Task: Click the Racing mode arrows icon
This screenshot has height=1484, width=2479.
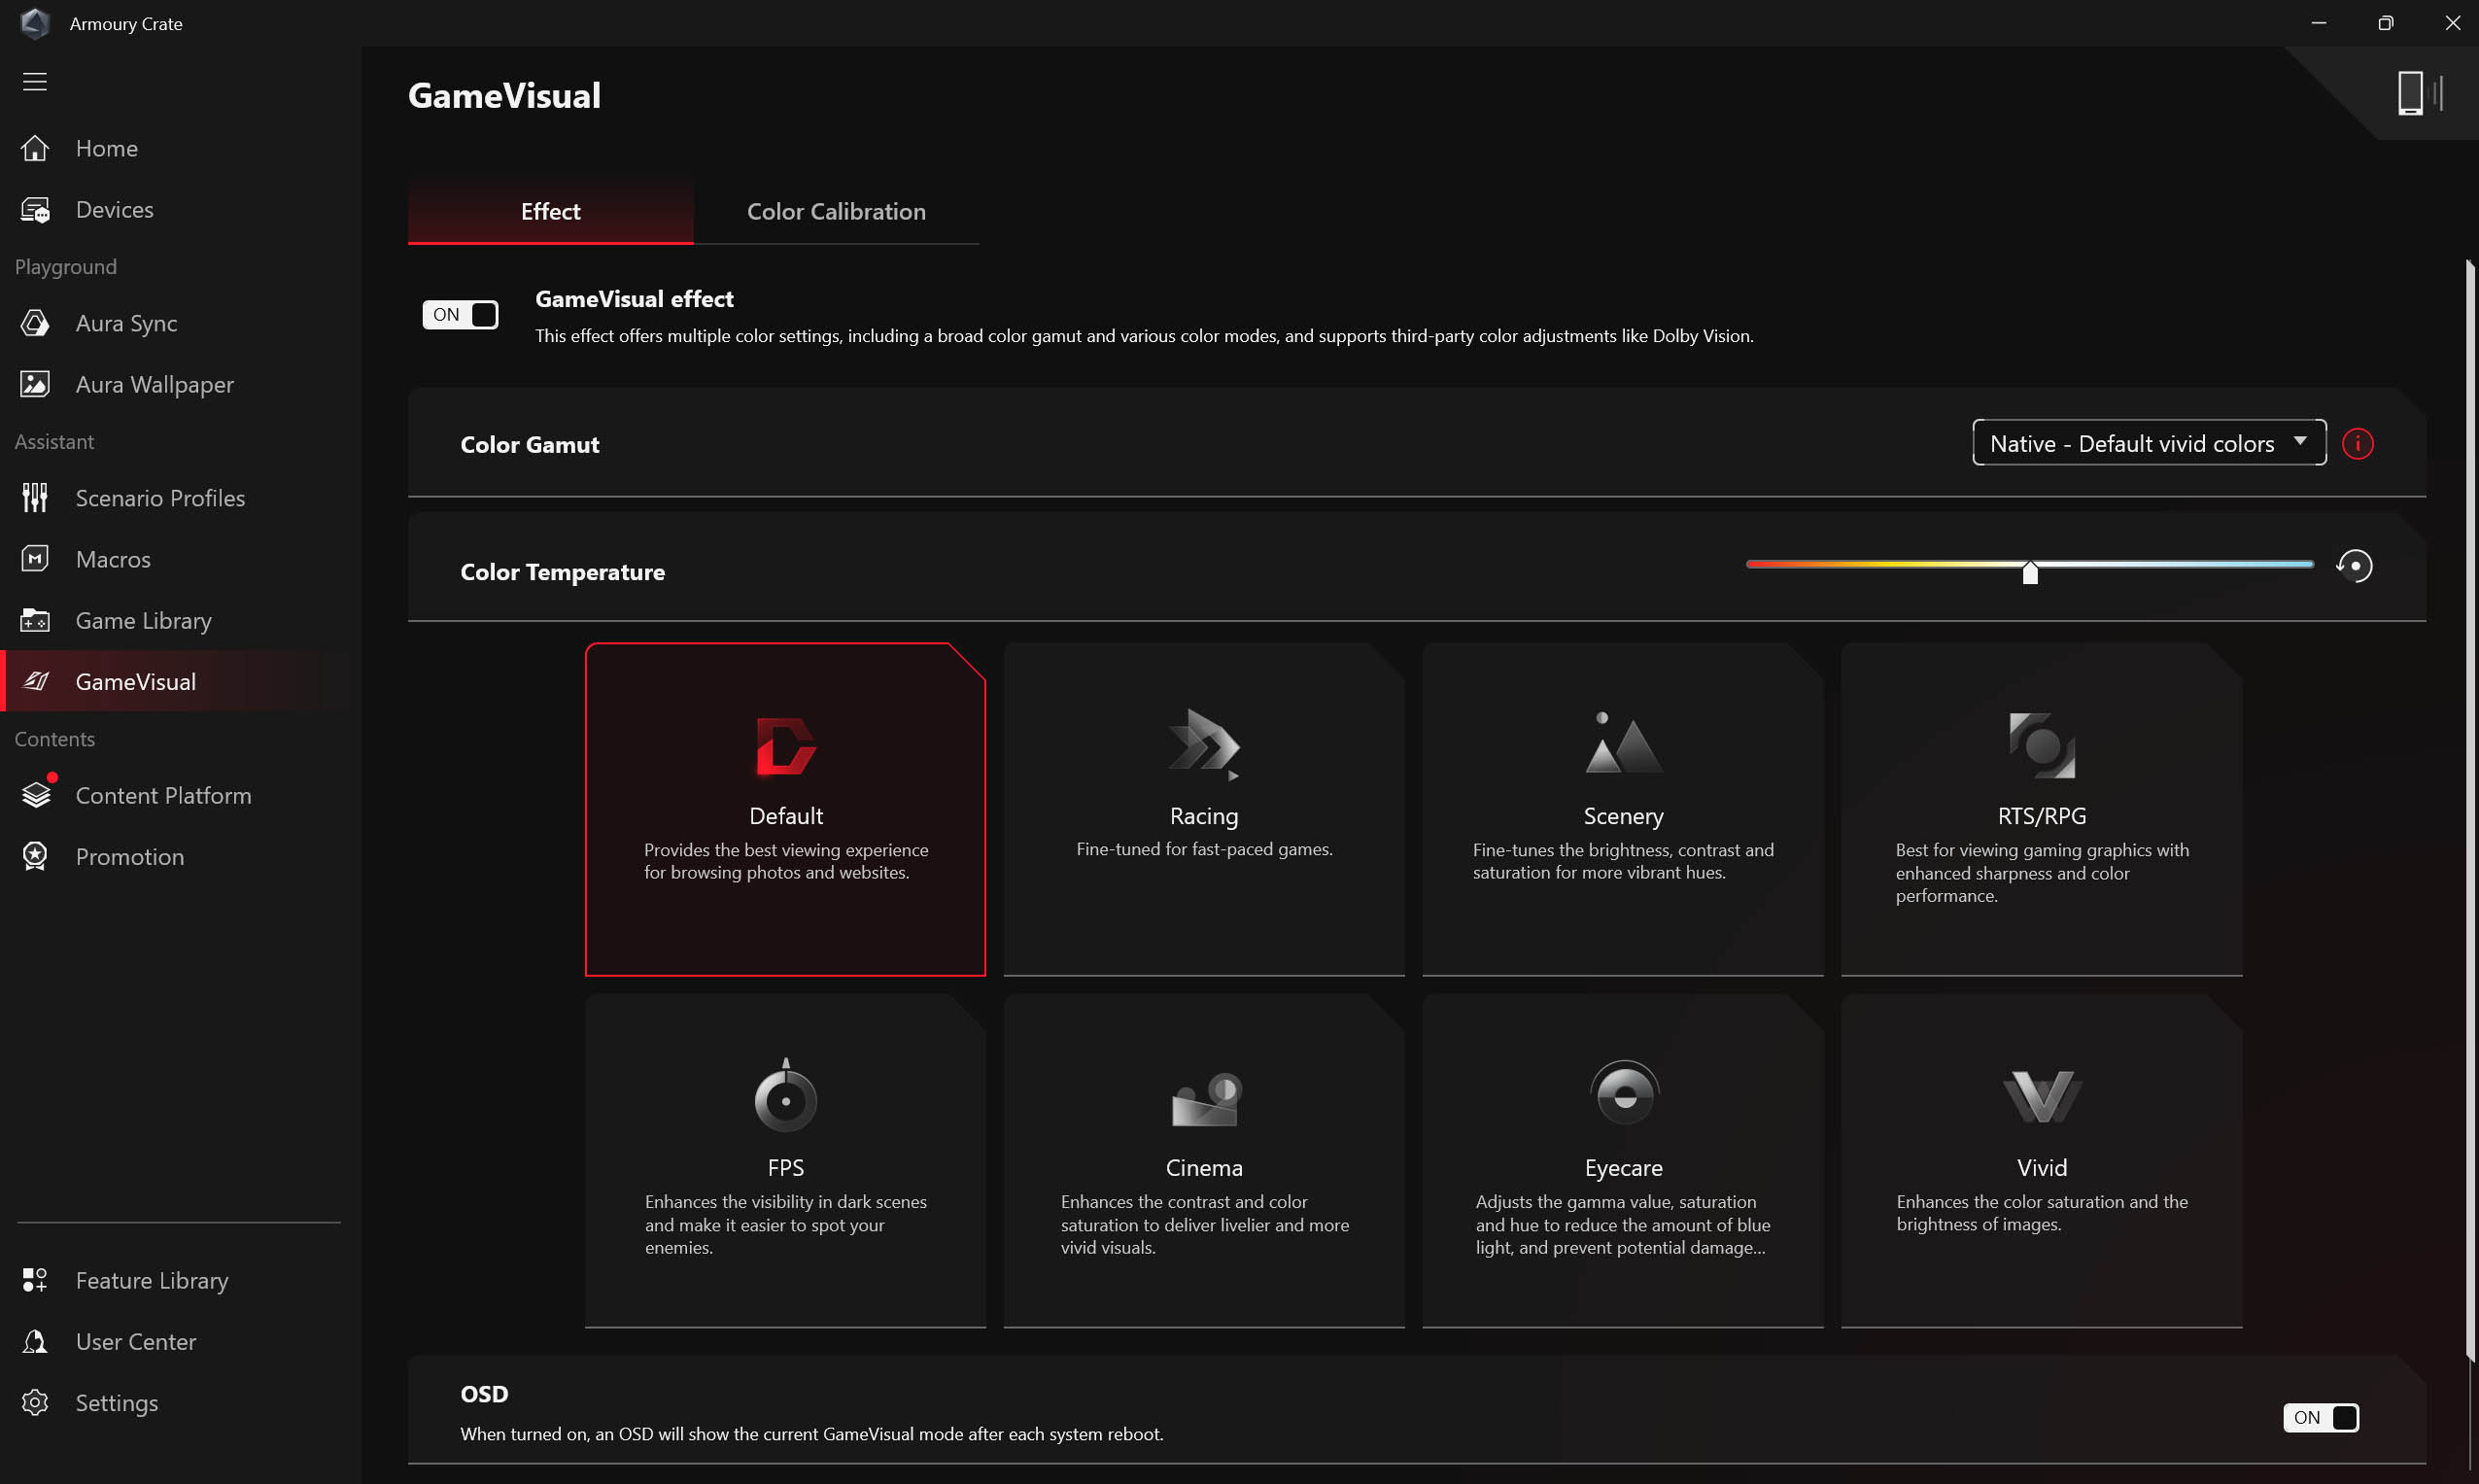Action: [1204, 745]
